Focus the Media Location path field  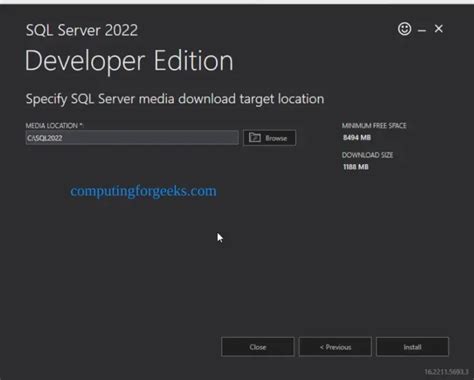coord(132,138)
